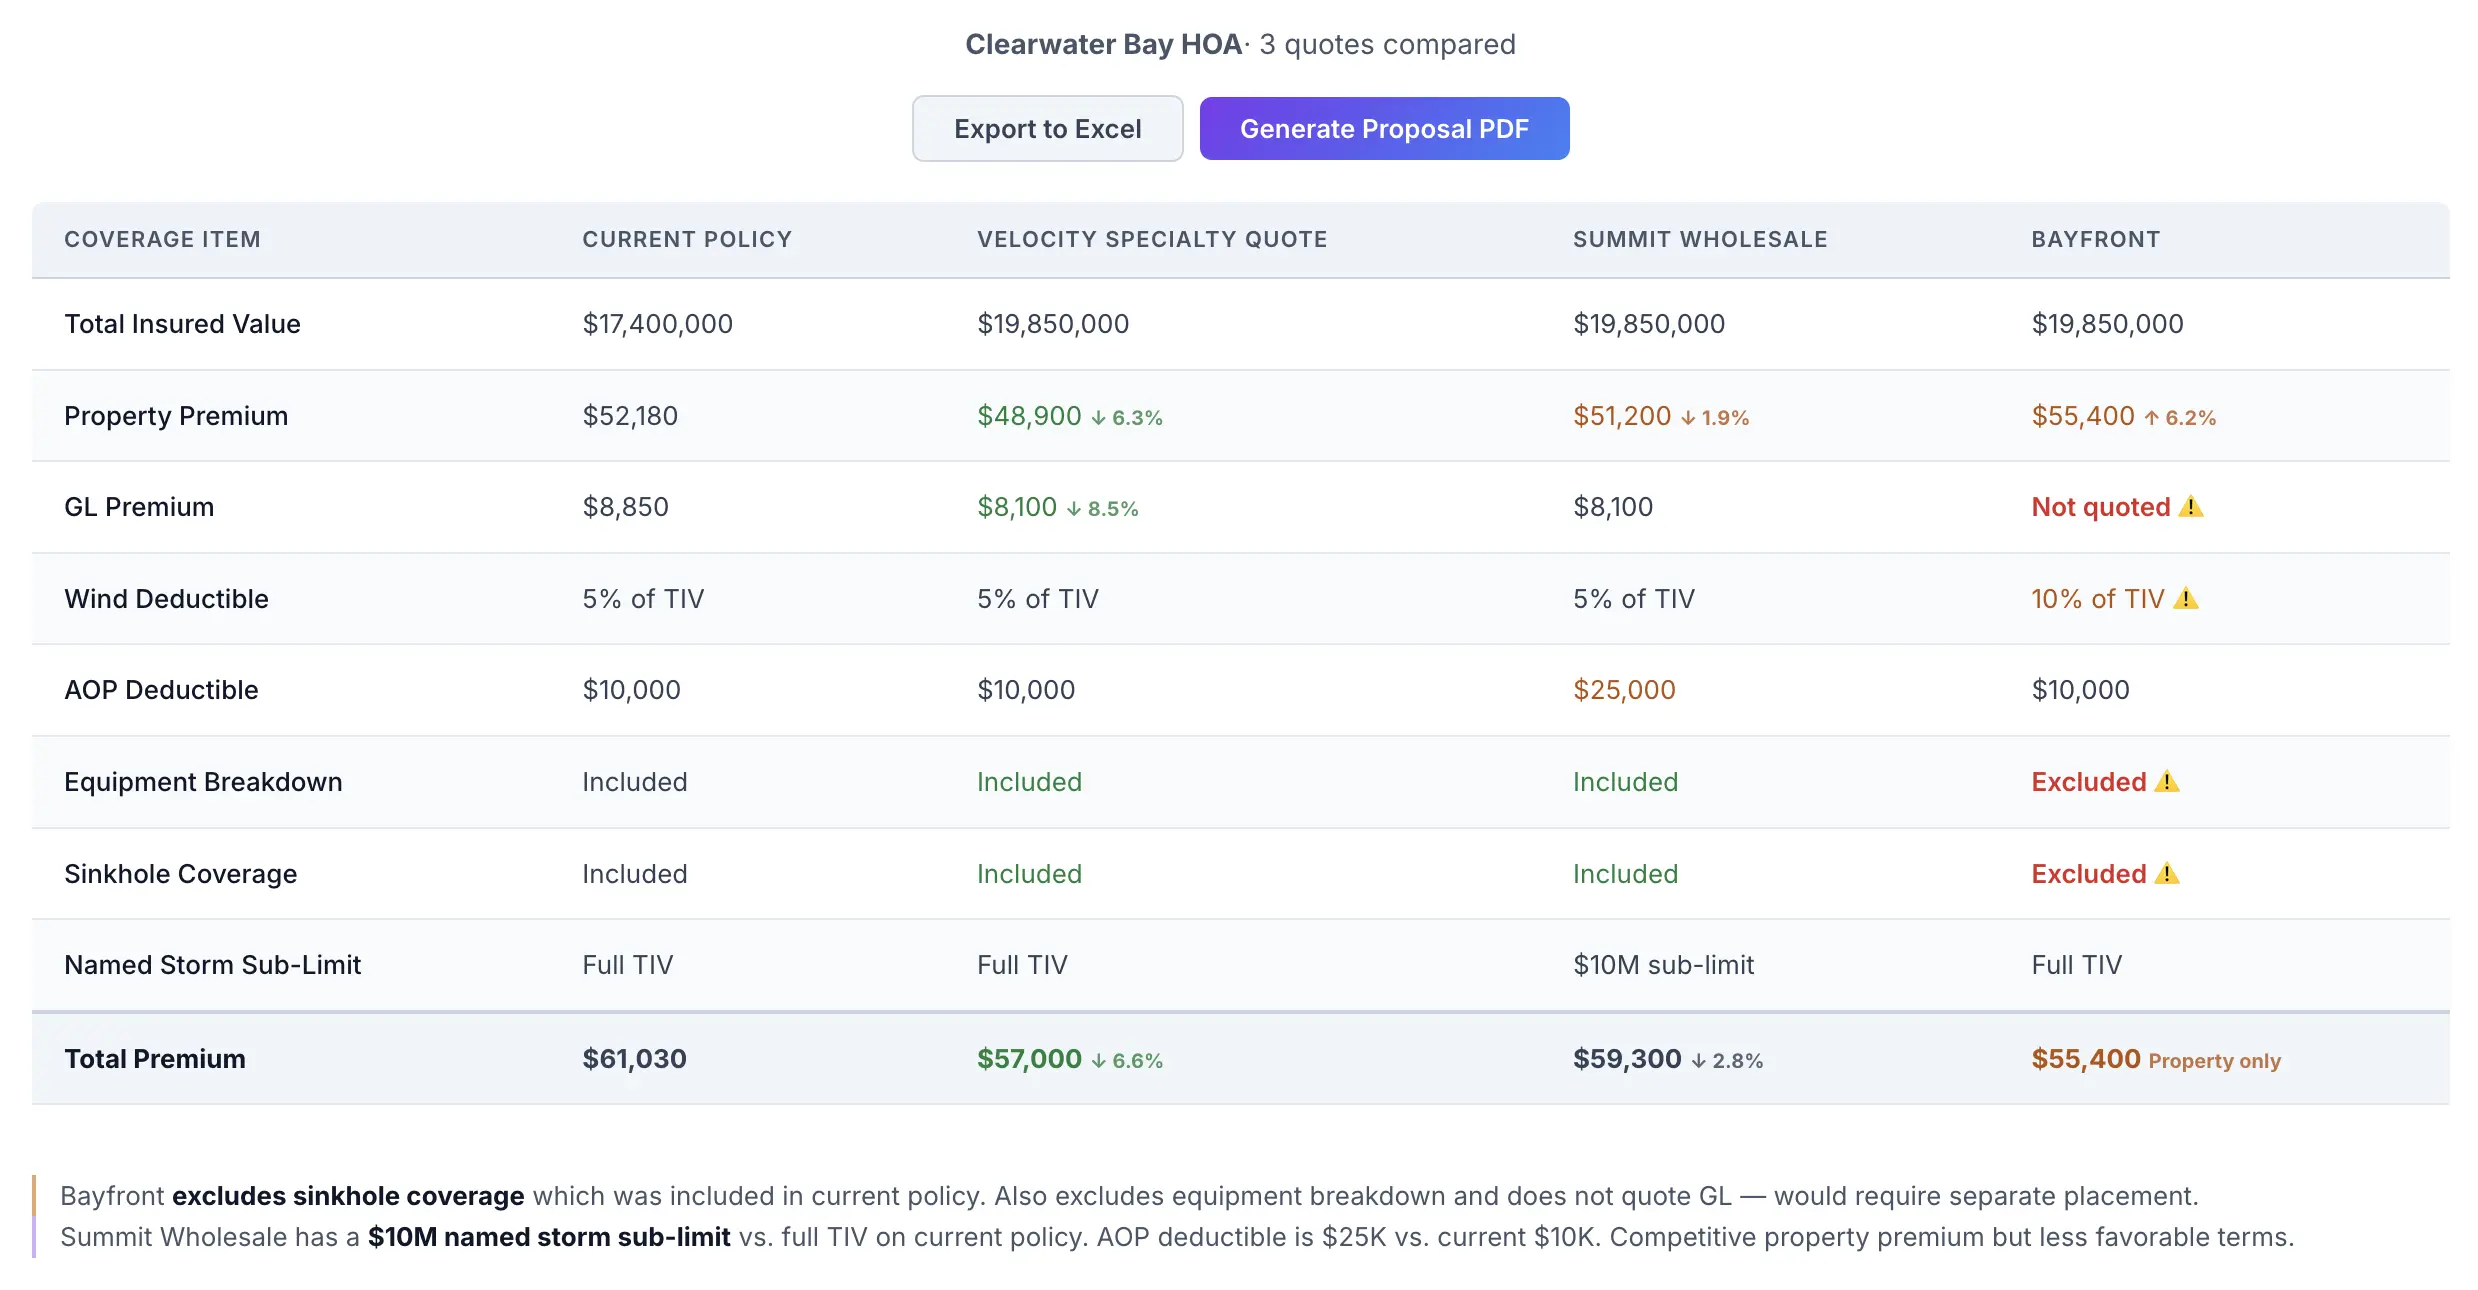Select the Velocity Specialty Quote column header
2478x1290 pixels.
click(1152, 240)
